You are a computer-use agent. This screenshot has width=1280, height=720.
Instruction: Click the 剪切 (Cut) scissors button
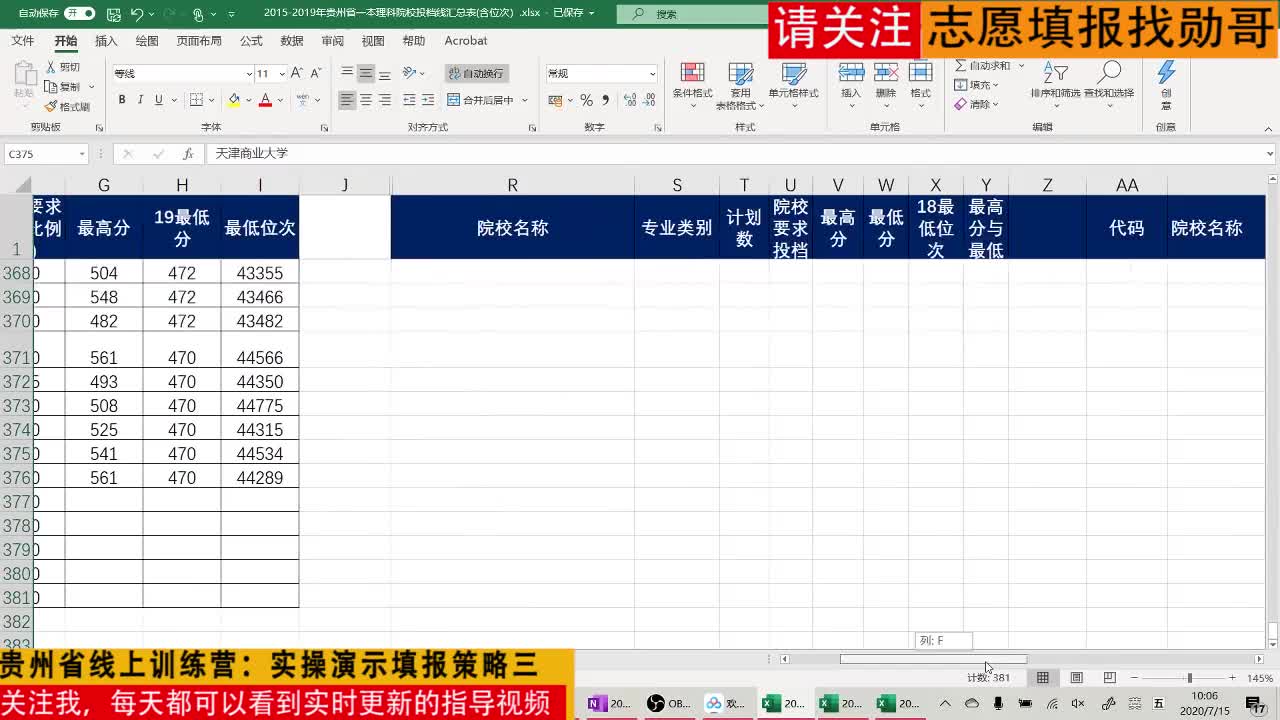pos(62,67)
